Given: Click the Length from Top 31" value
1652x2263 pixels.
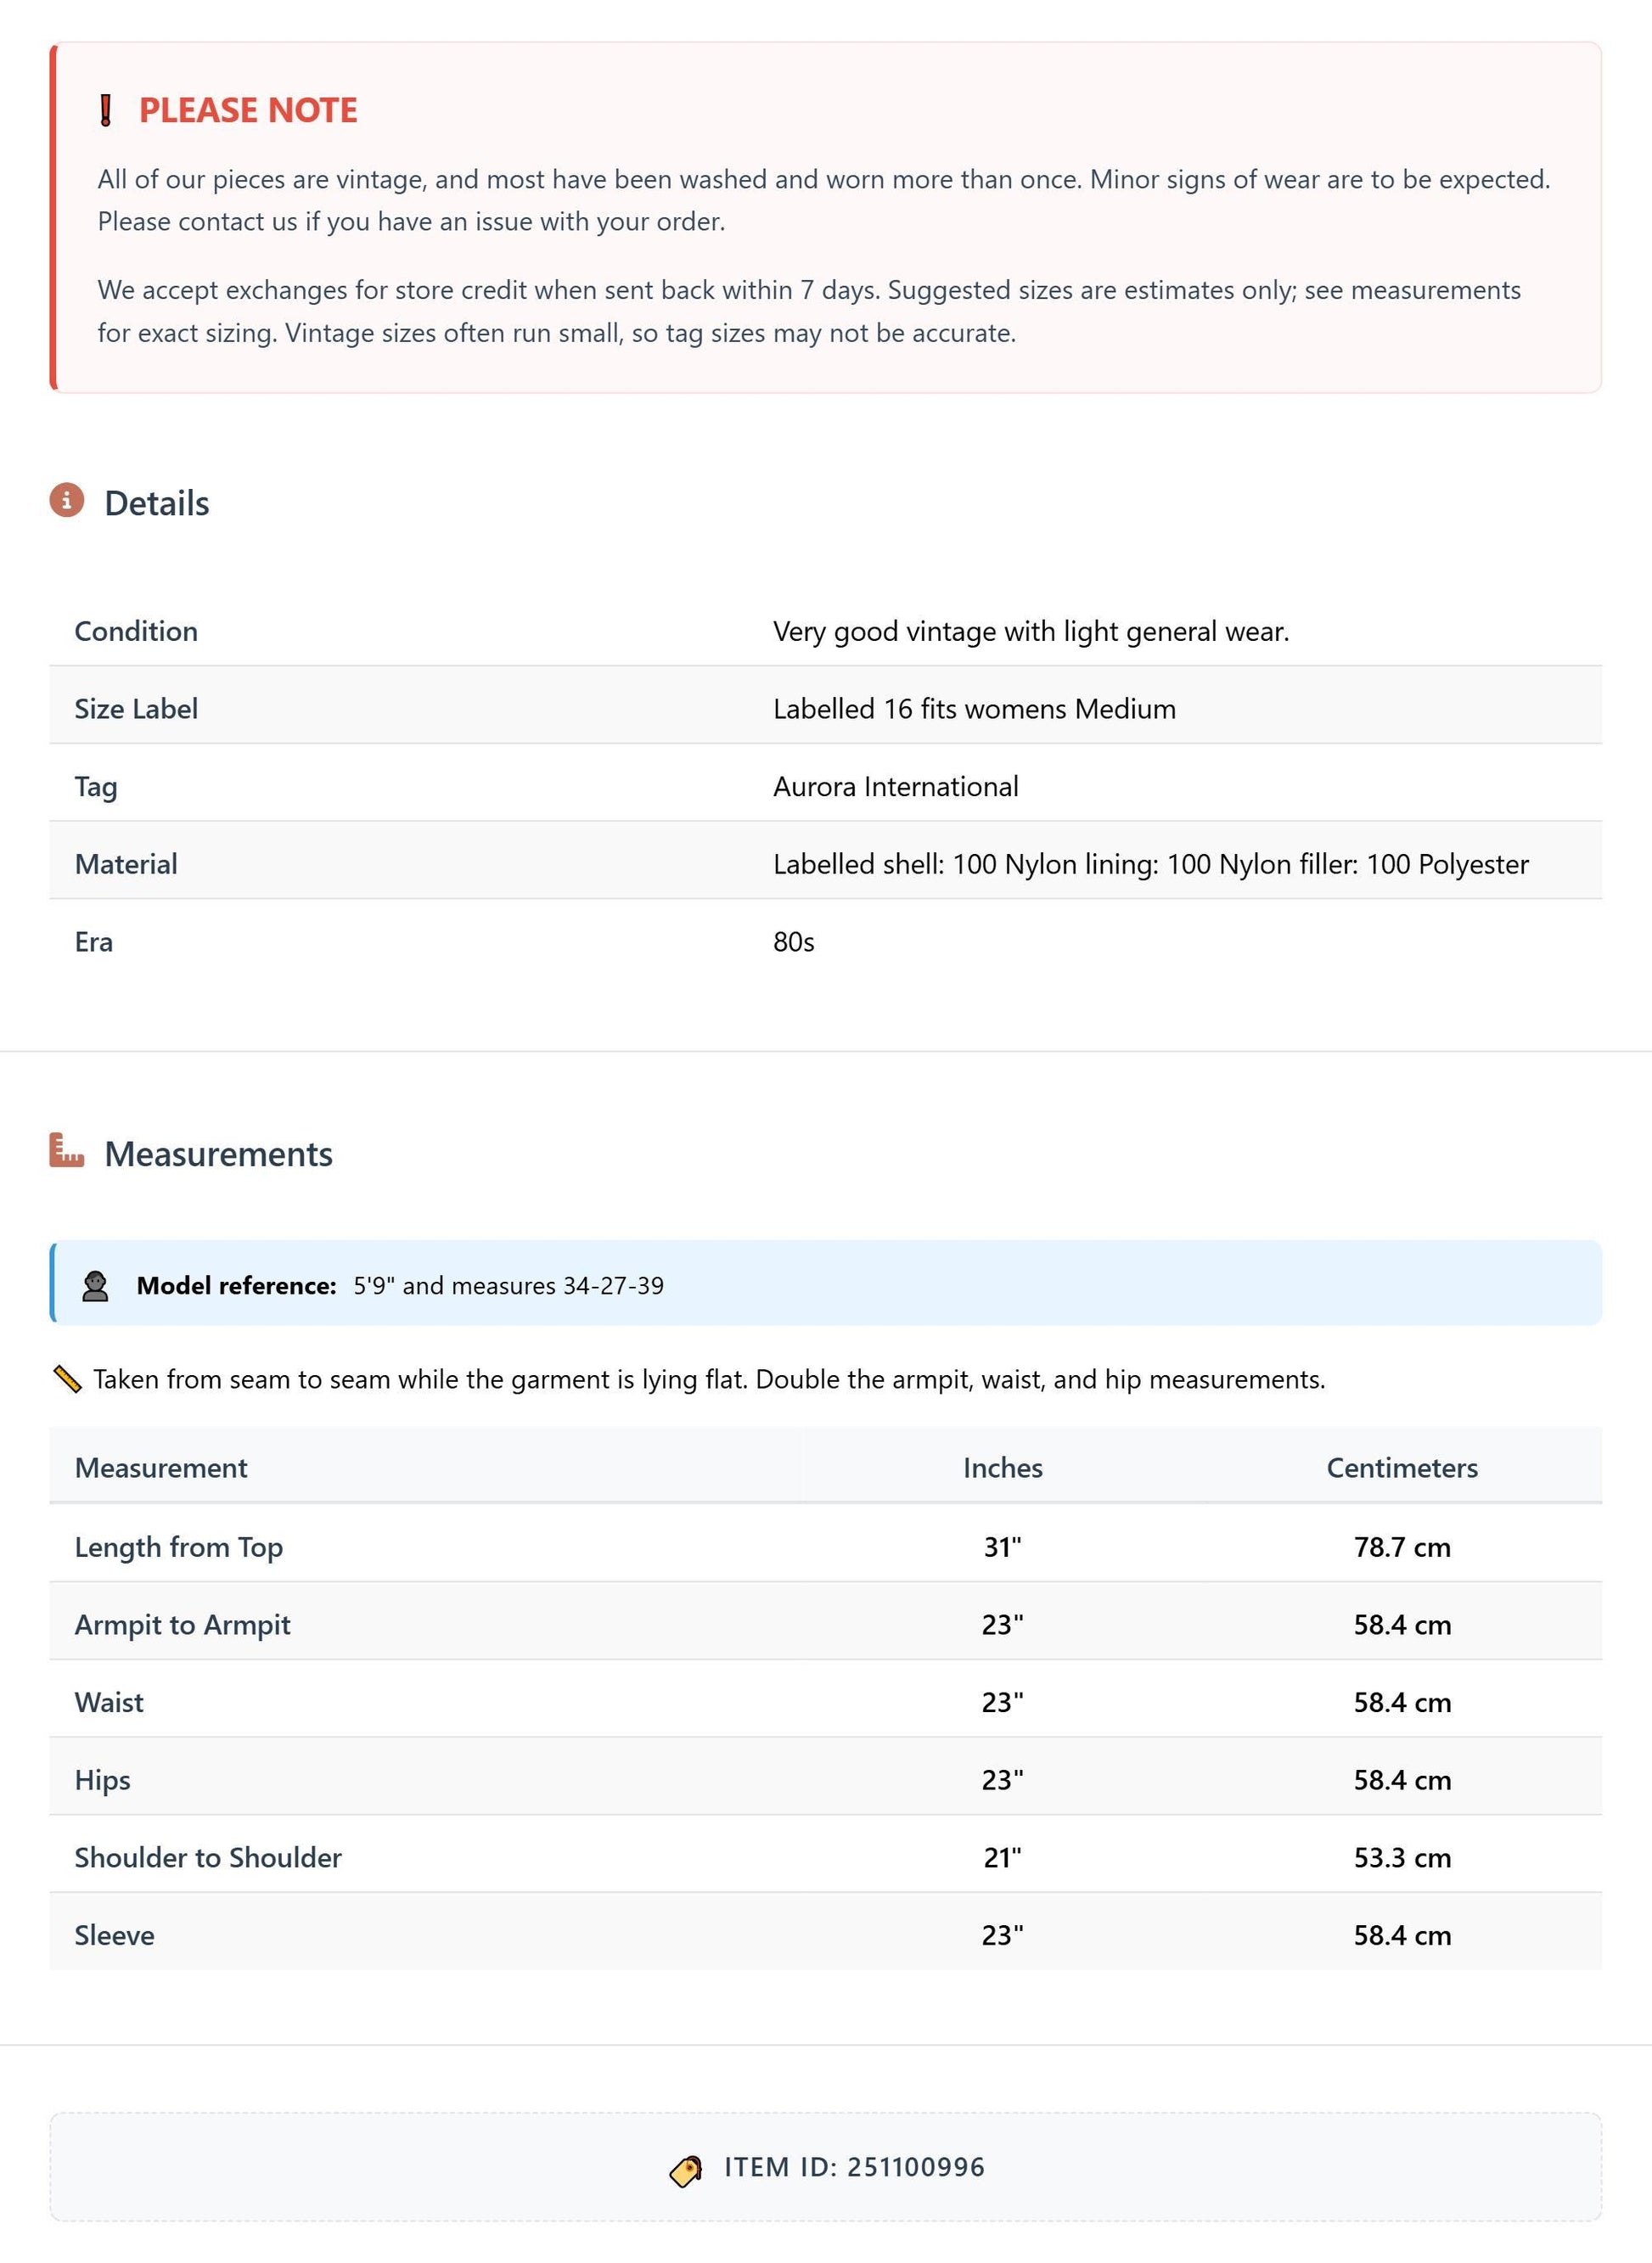Looking at the screenshot, I should pos(1003,1547).
